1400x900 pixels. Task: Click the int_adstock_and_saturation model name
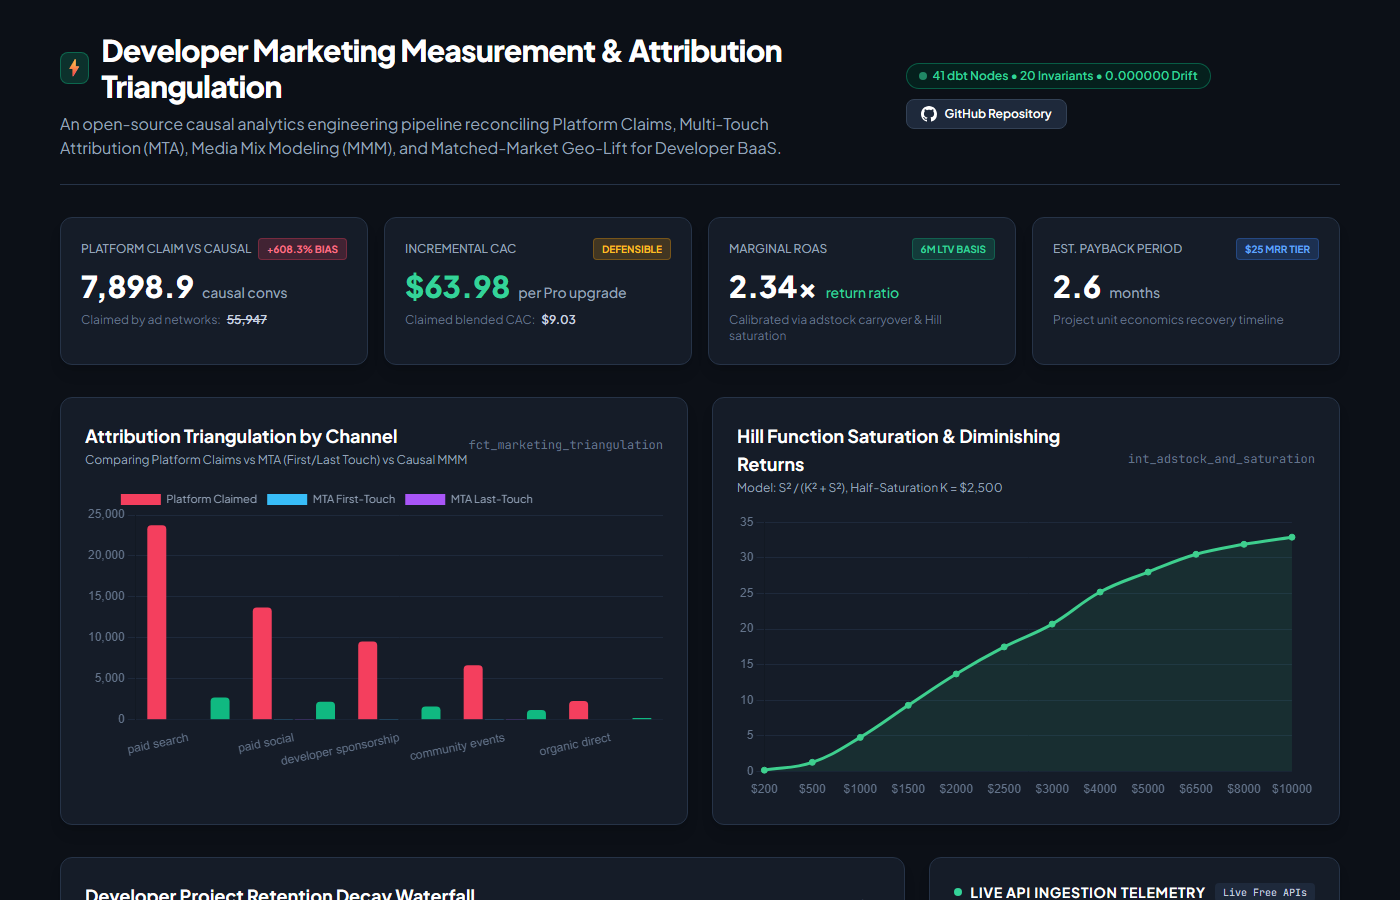[x=1221, y=459]
